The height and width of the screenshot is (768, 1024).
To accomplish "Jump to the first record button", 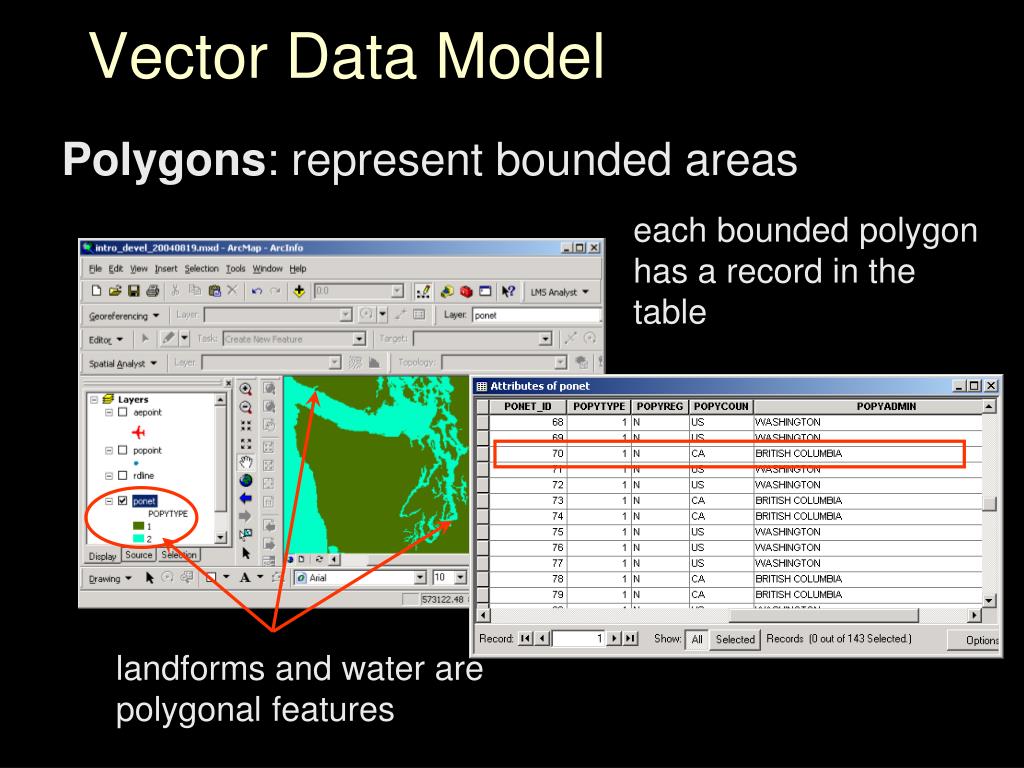I will pyautogui.click(x=525, y=639).
